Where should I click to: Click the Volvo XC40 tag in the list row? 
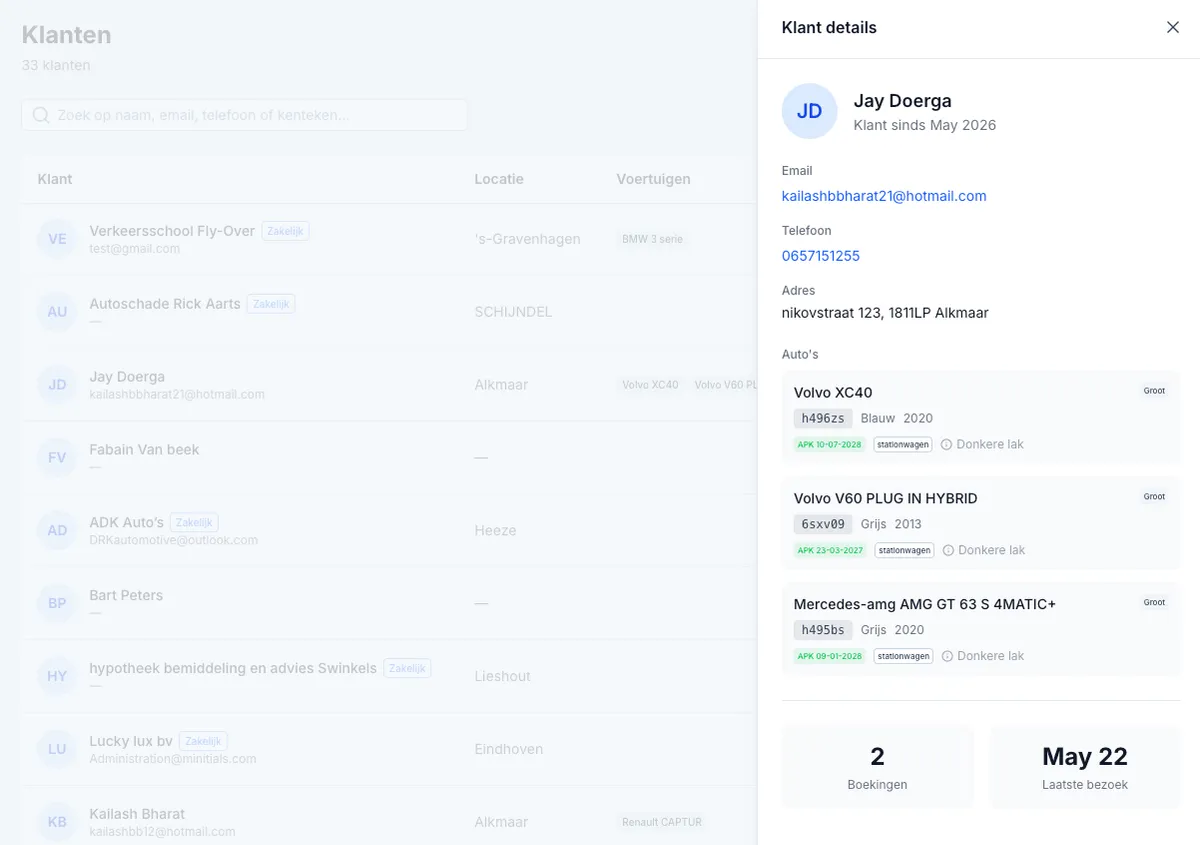click(650, 385)
